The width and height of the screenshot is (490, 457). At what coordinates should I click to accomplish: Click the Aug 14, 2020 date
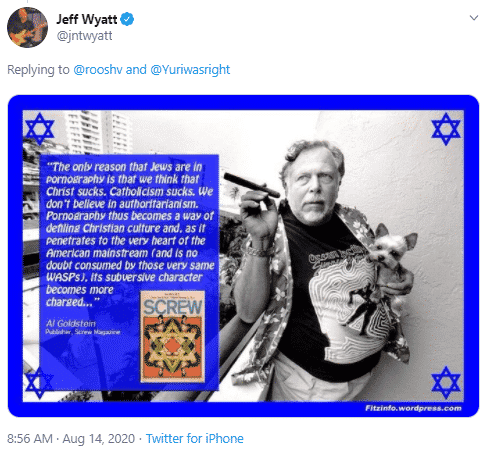tap(99, 438)
